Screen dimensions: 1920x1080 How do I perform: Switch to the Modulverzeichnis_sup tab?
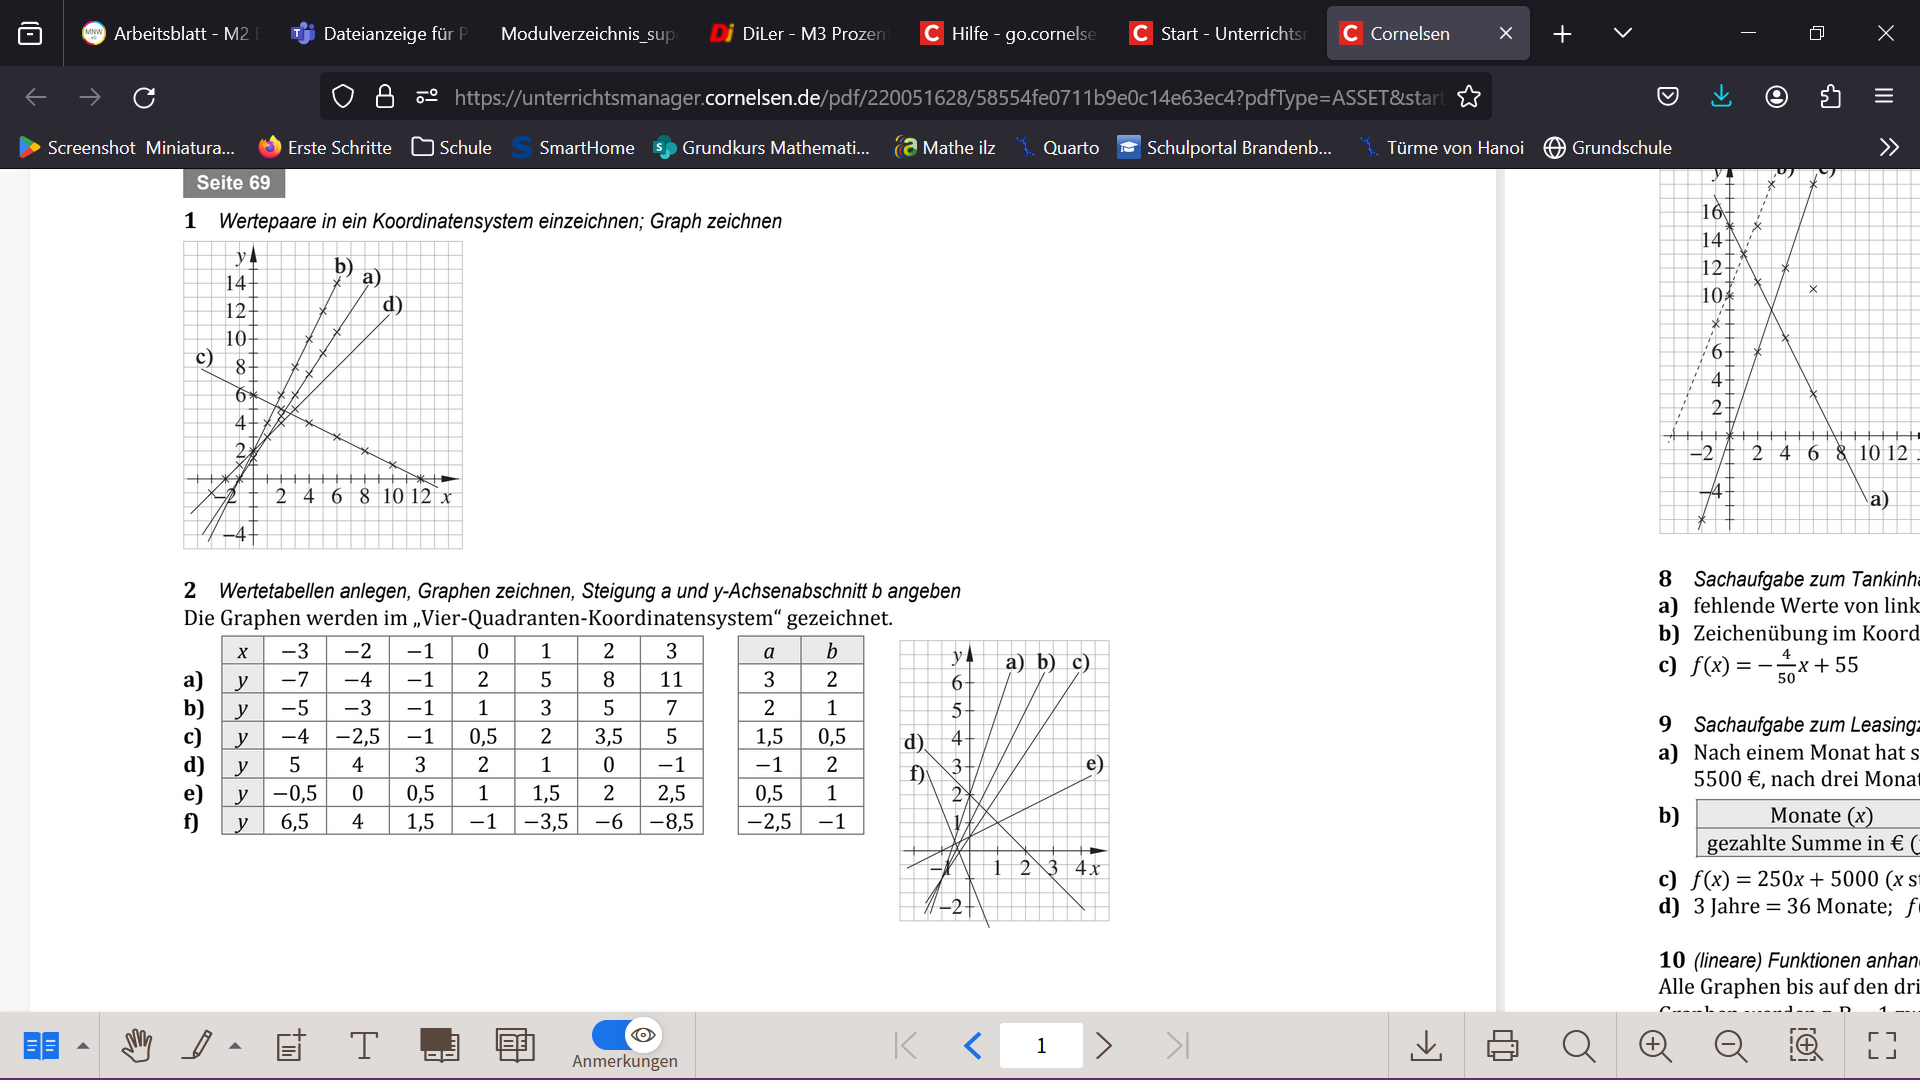(x=588, y=33)
